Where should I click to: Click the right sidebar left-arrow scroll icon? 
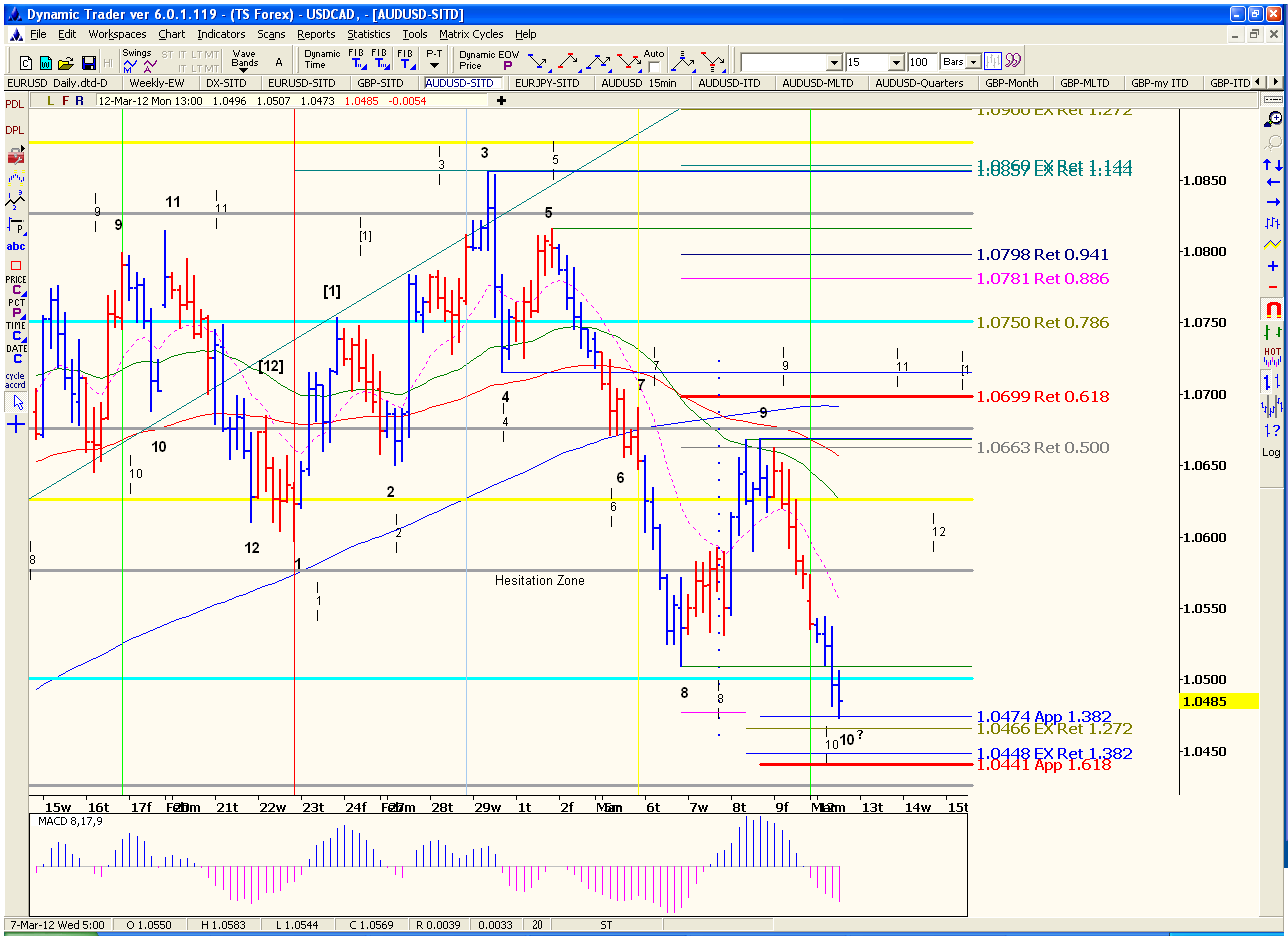point(1272,182)
